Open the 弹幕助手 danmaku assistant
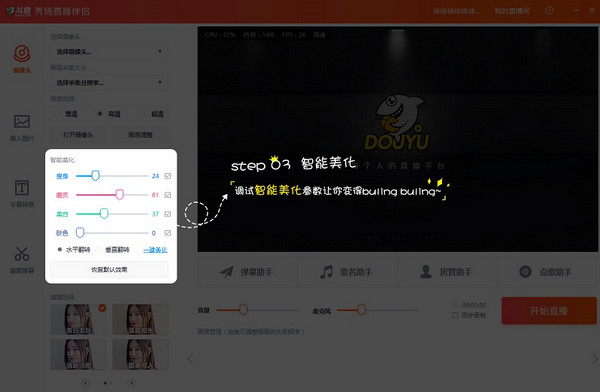The image size is (600, 392). coord(247,272)
